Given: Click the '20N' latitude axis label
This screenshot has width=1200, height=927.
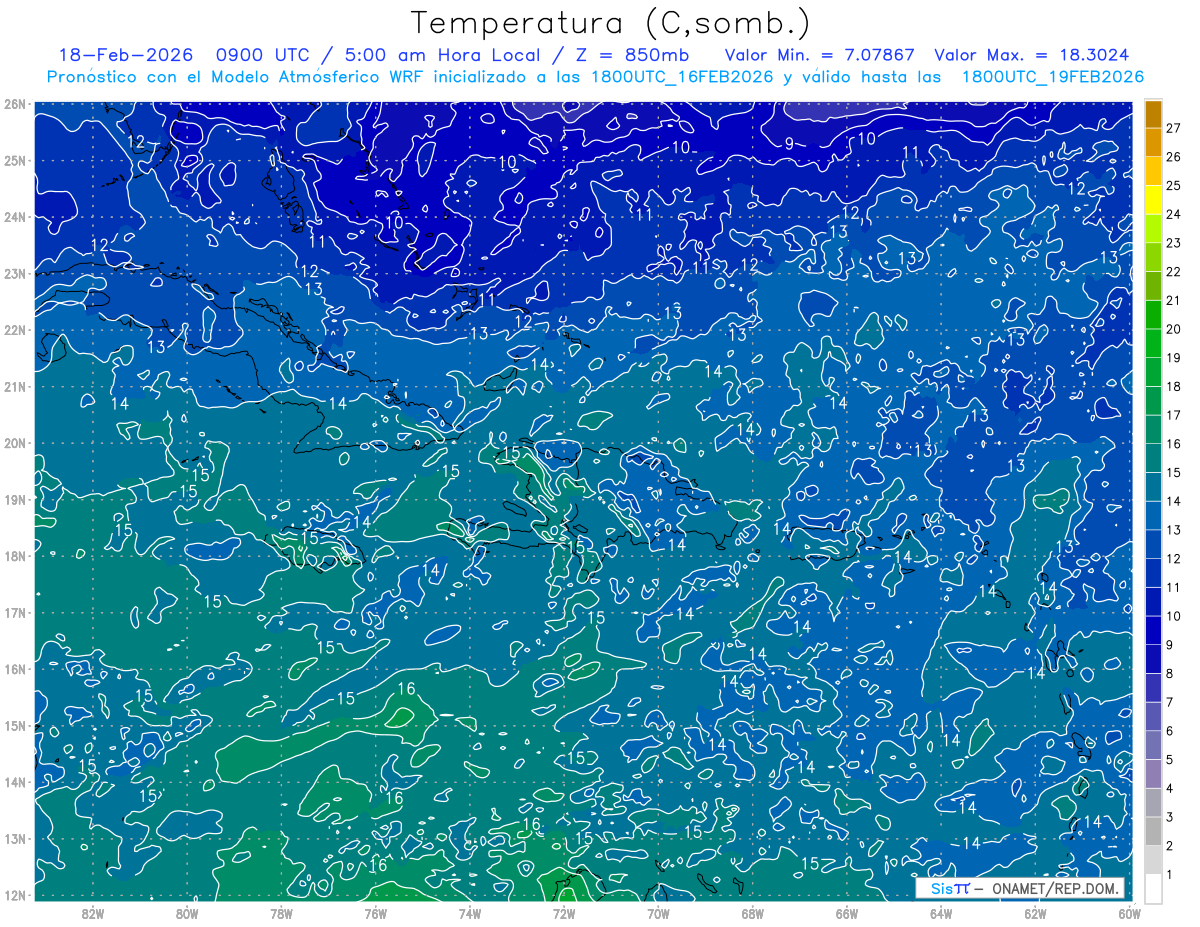Looking at the screenshot, I should [14, 443].
